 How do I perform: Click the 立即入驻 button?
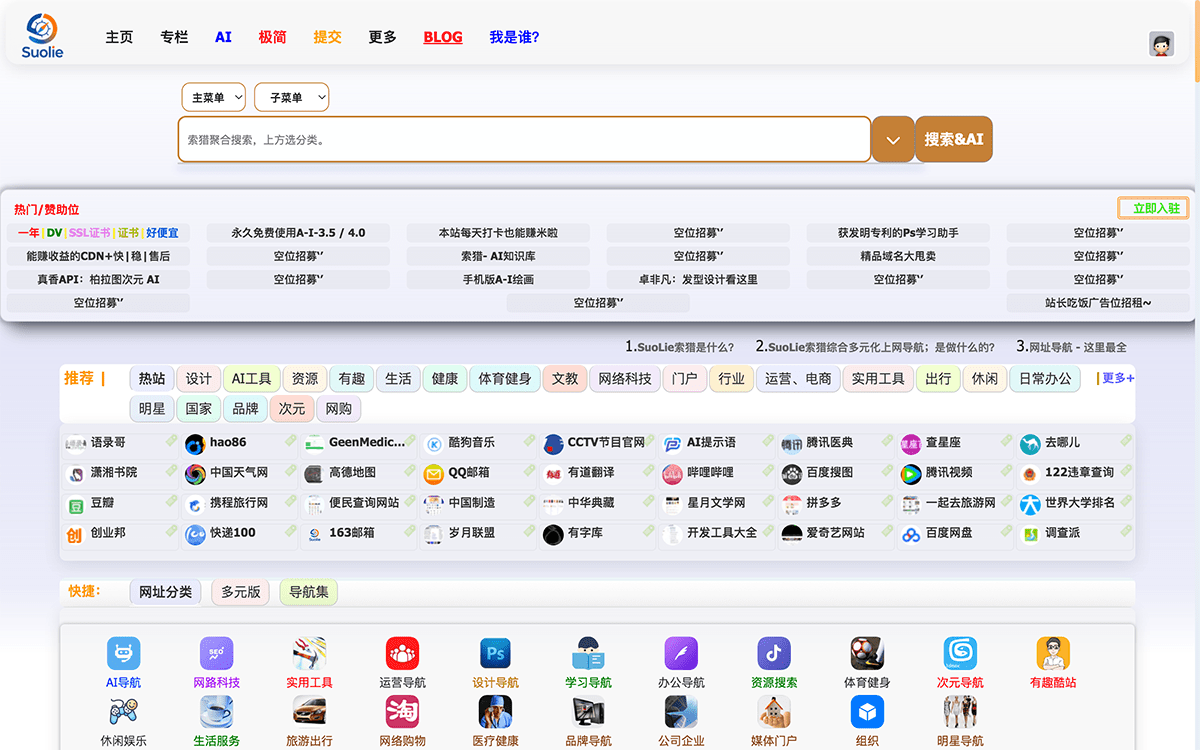point(1153,208)
